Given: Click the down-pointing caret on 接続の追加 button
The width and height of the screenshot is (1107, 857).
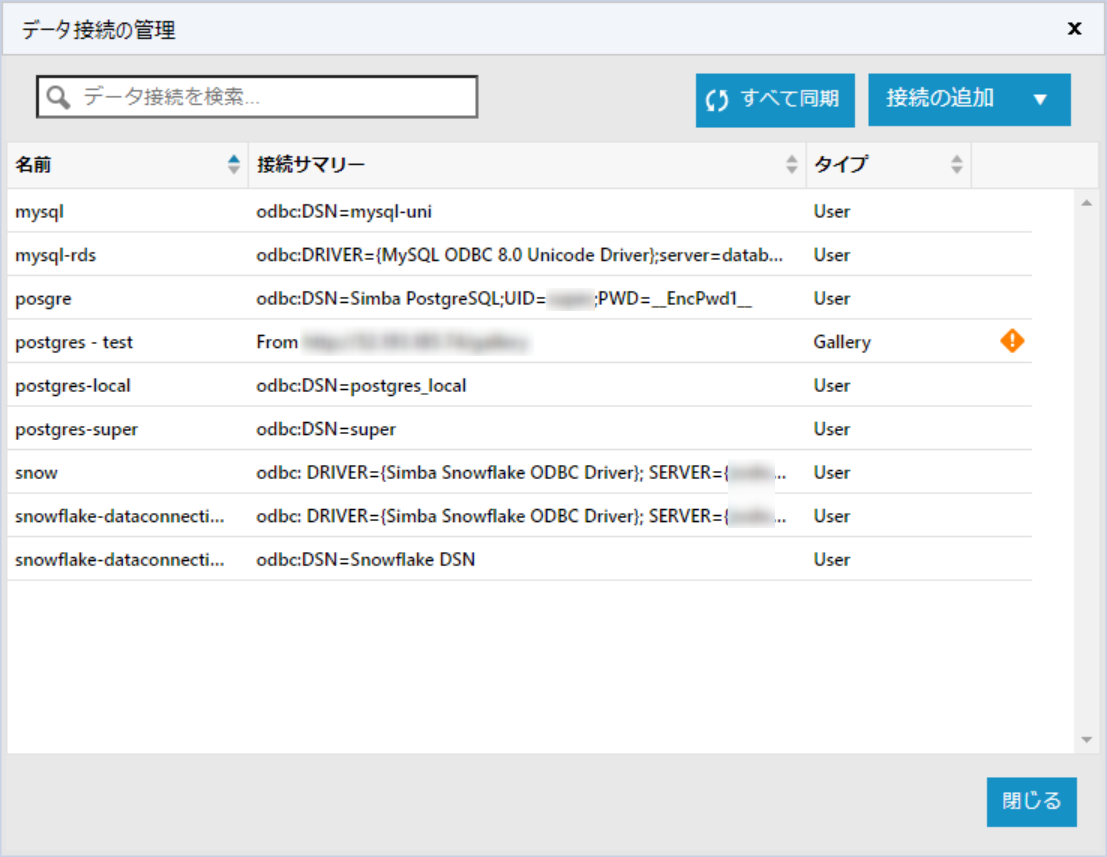Looking at the screenshot, I should pos(1041,99).
